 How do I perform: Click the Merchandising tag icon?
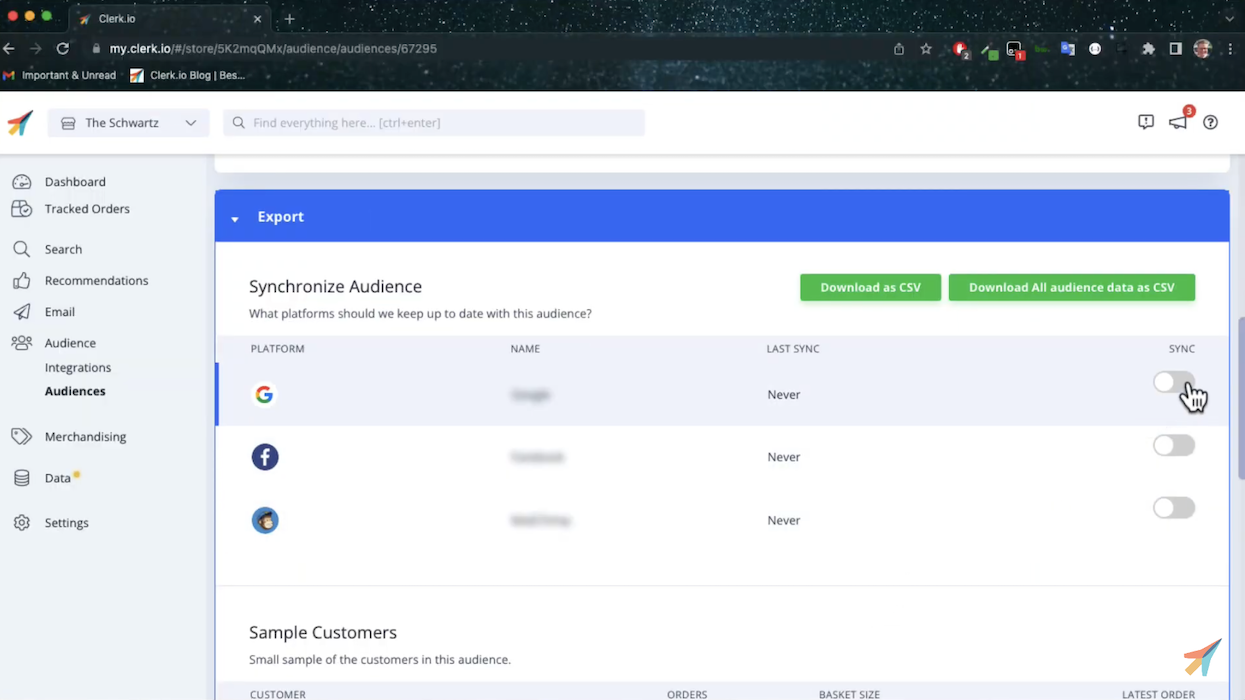21,437
